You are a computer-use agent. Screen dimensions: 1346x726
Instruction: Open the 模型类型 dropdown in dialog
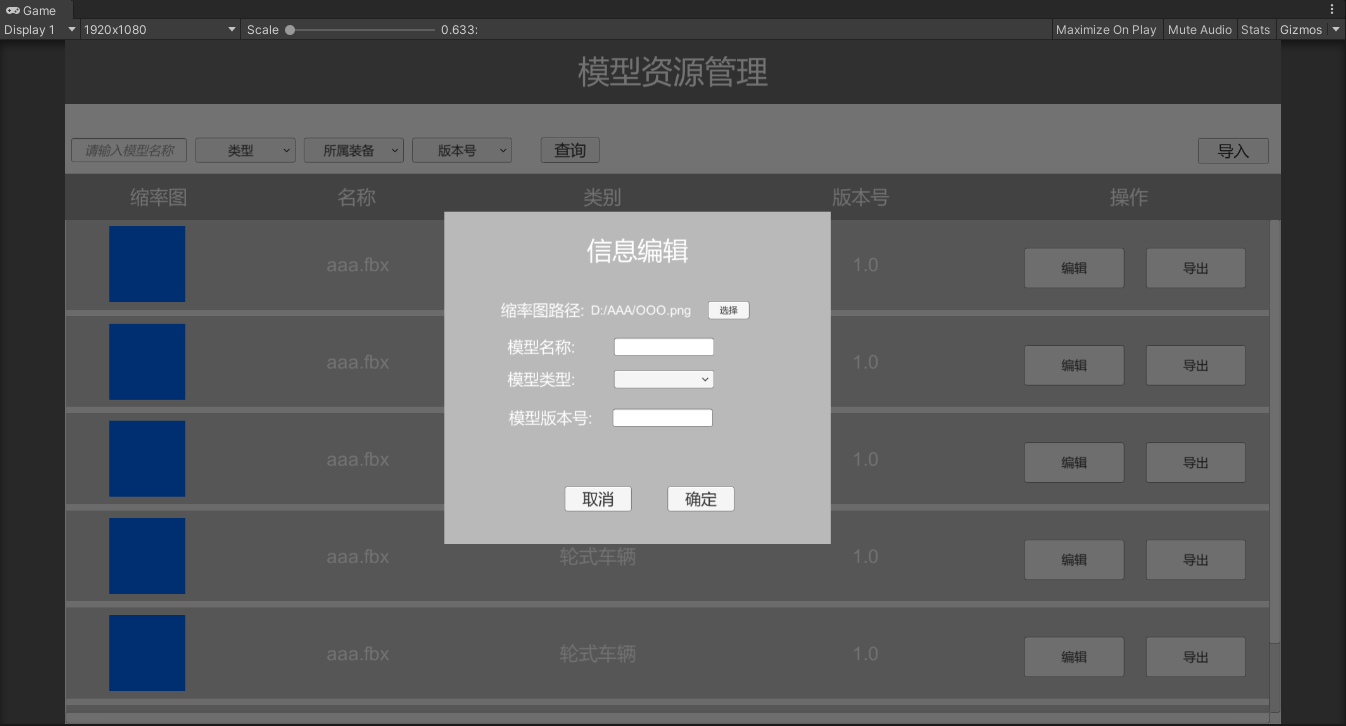pyautogui.click(x=663, y=379)
